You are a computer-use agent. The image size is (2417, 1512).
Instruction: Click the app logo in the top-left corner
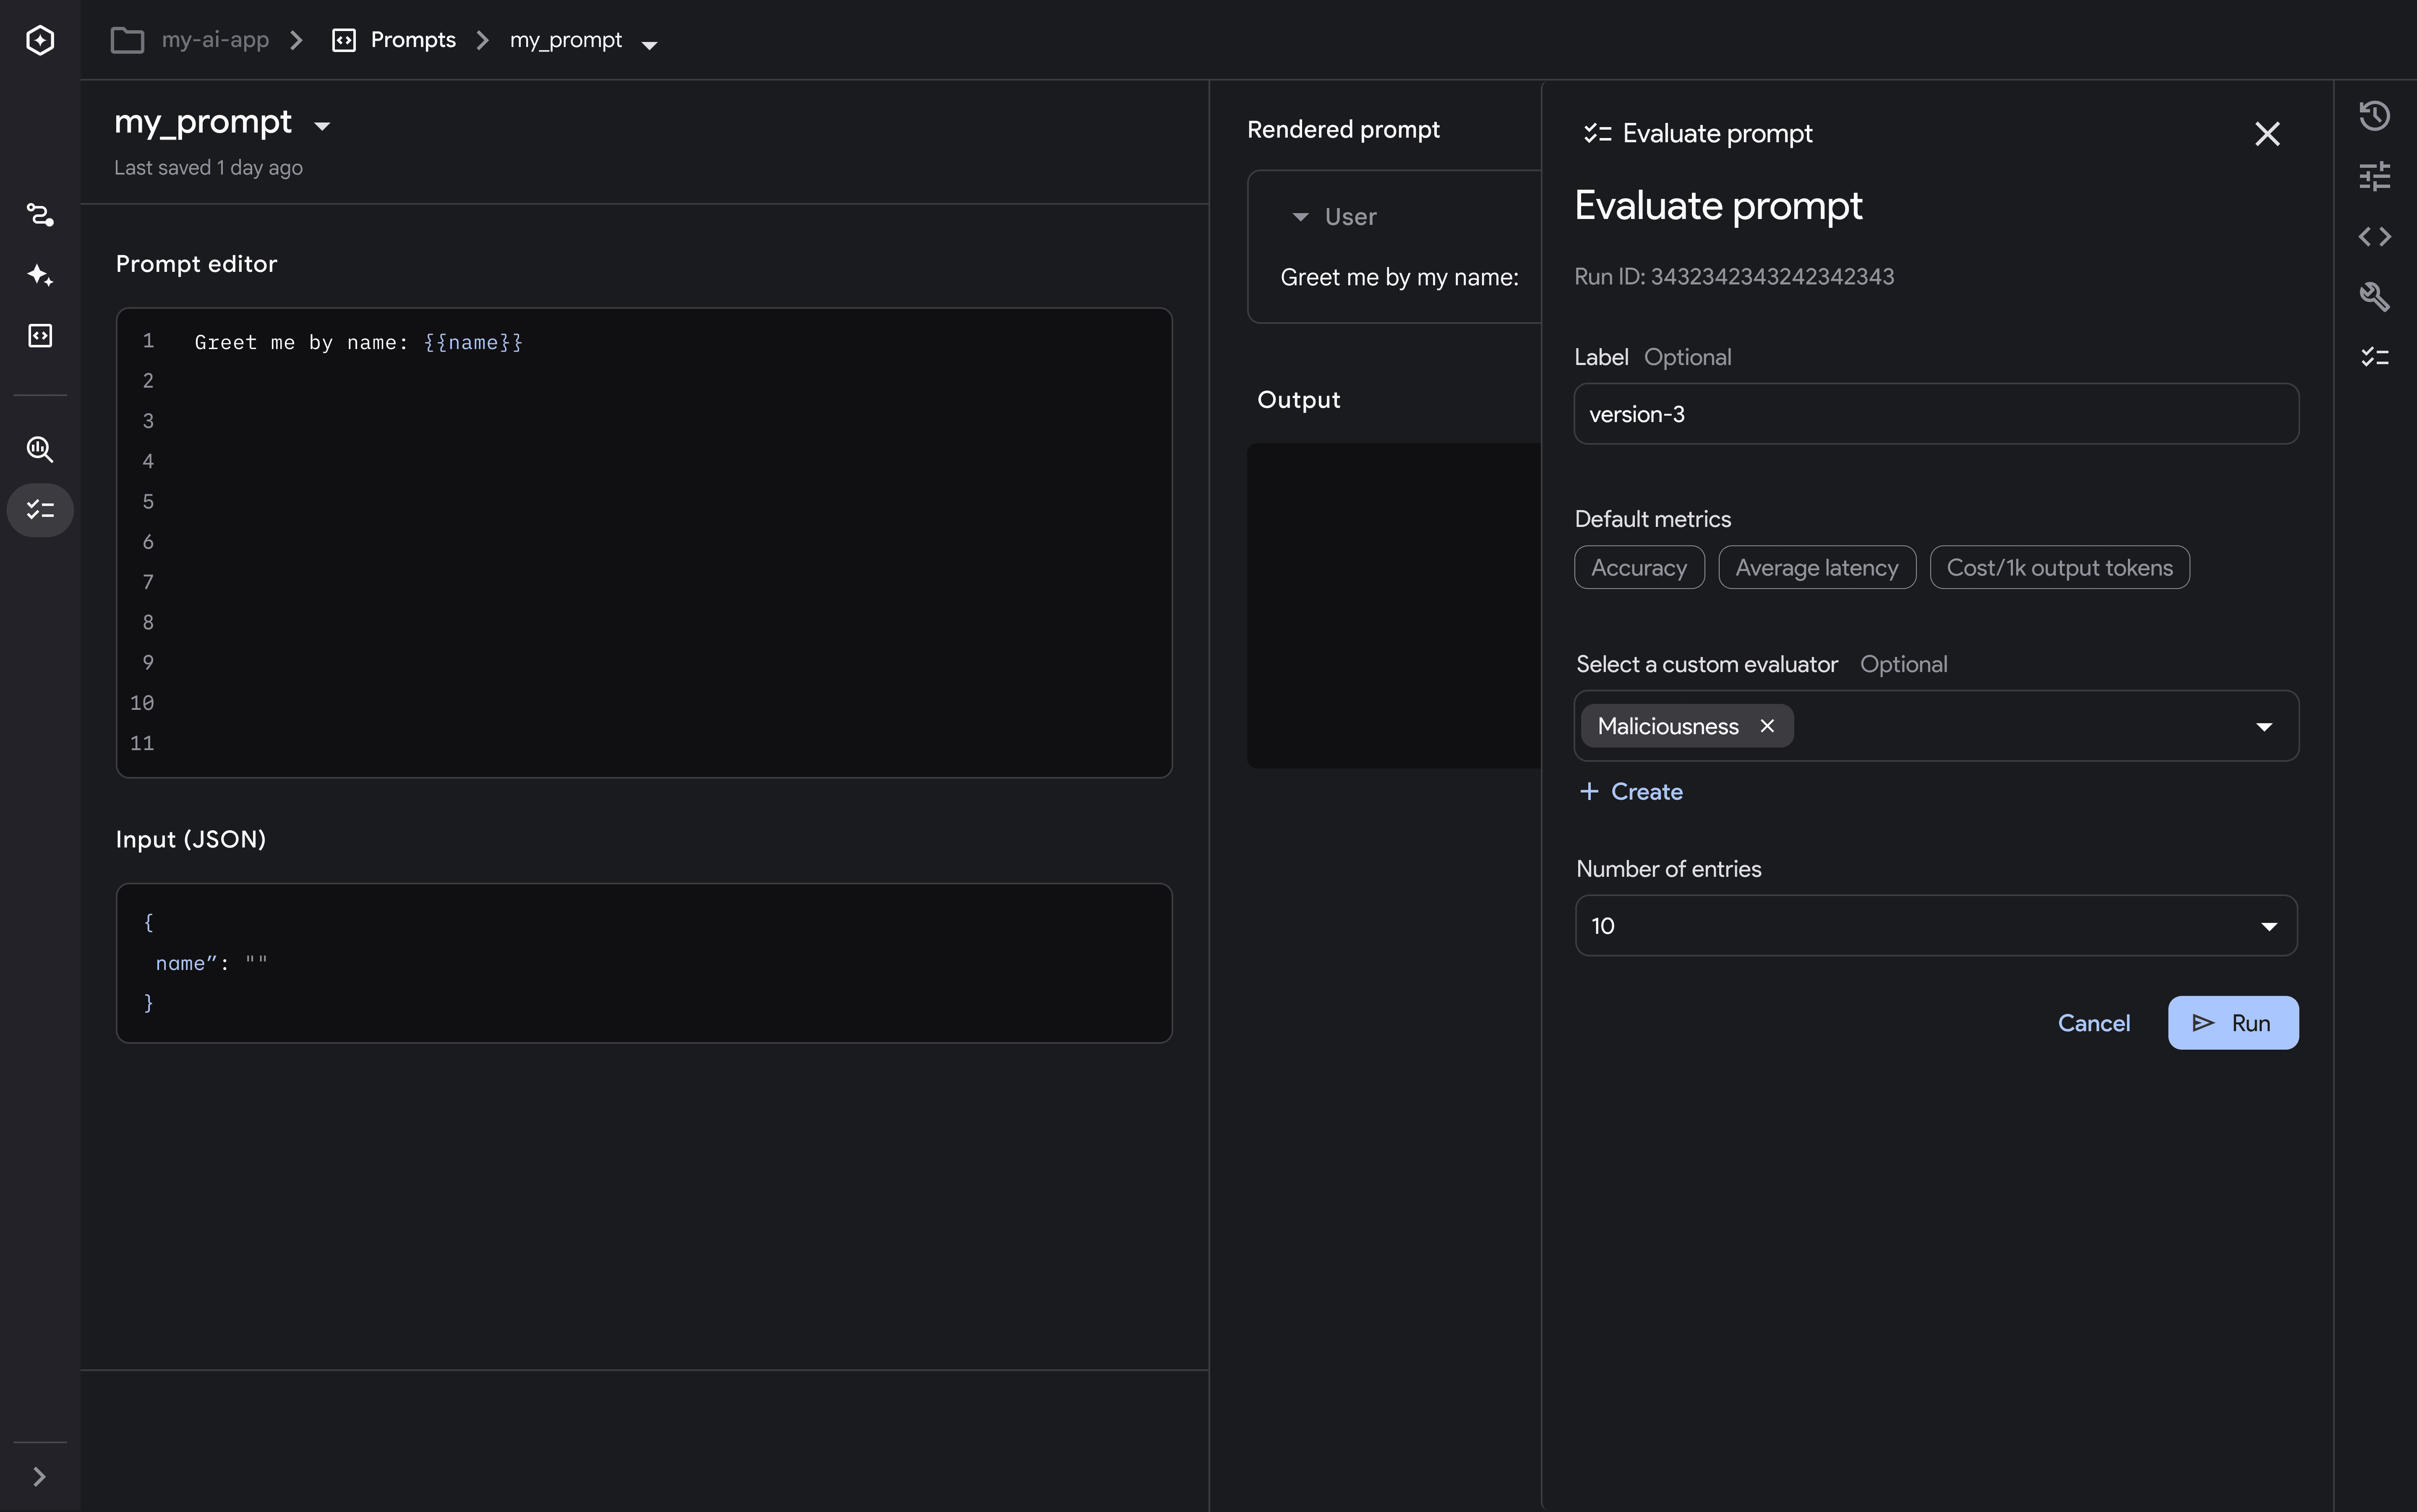[40, 40]
